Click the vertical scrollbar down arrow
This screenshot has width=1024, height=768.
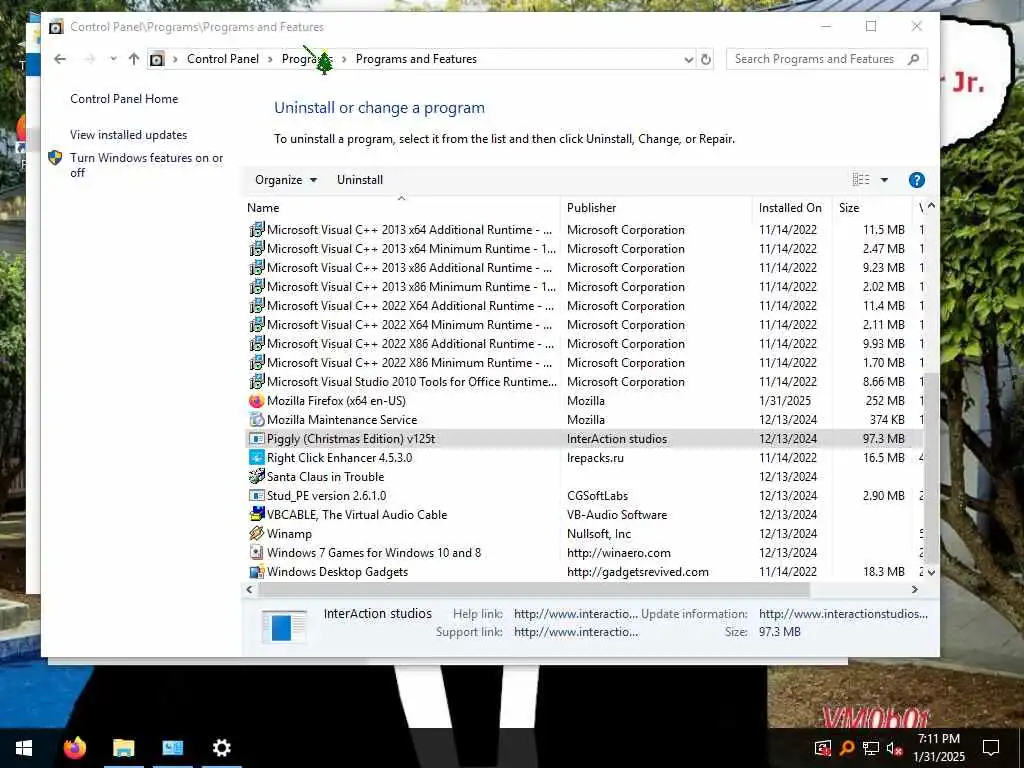[931, 572]
